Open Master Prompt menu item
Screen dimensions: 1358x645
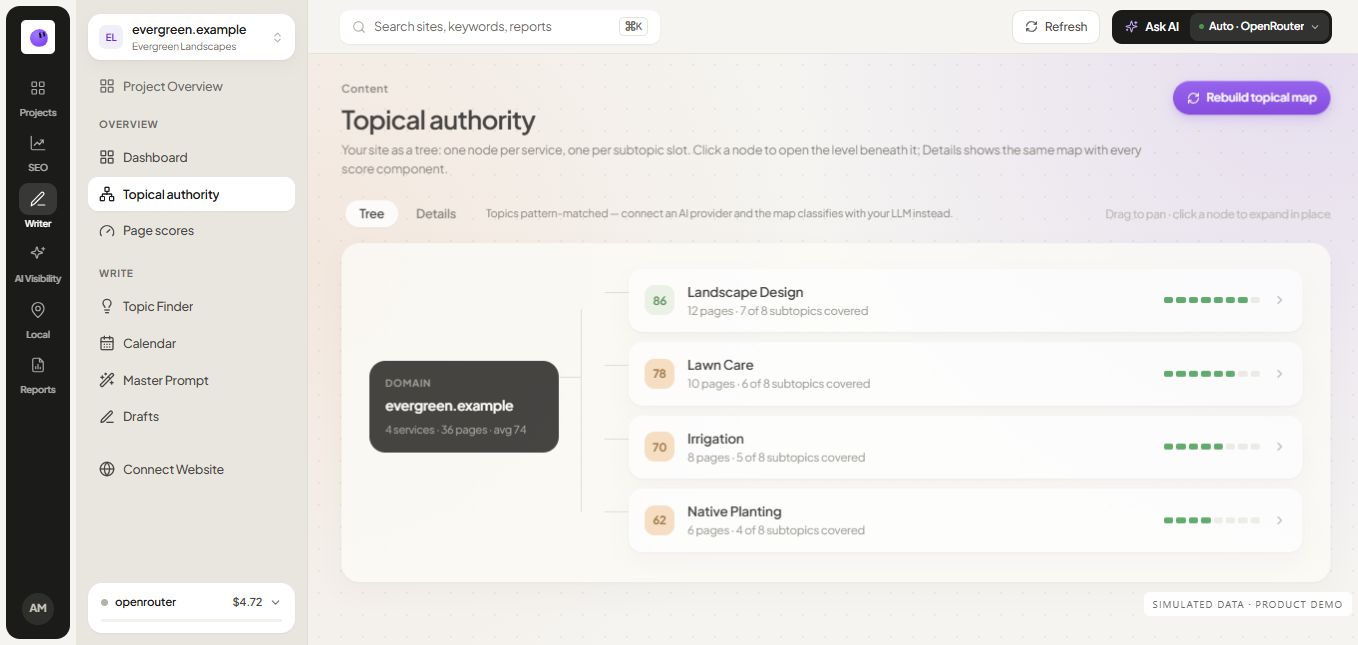click(x=191, y=380)
